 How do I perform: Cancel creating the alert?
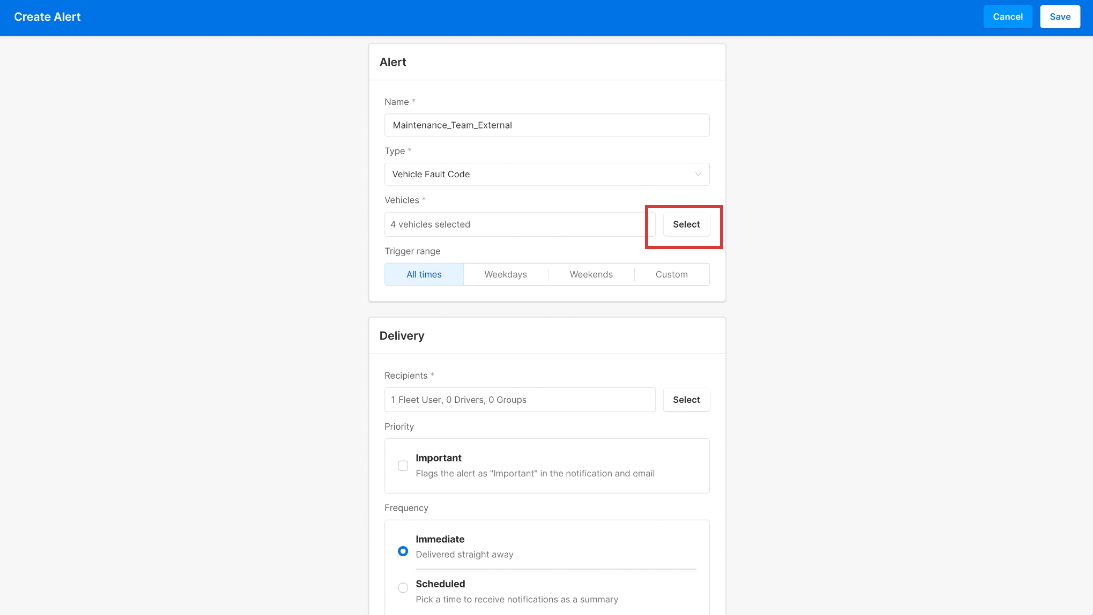tap(1007, 17)
